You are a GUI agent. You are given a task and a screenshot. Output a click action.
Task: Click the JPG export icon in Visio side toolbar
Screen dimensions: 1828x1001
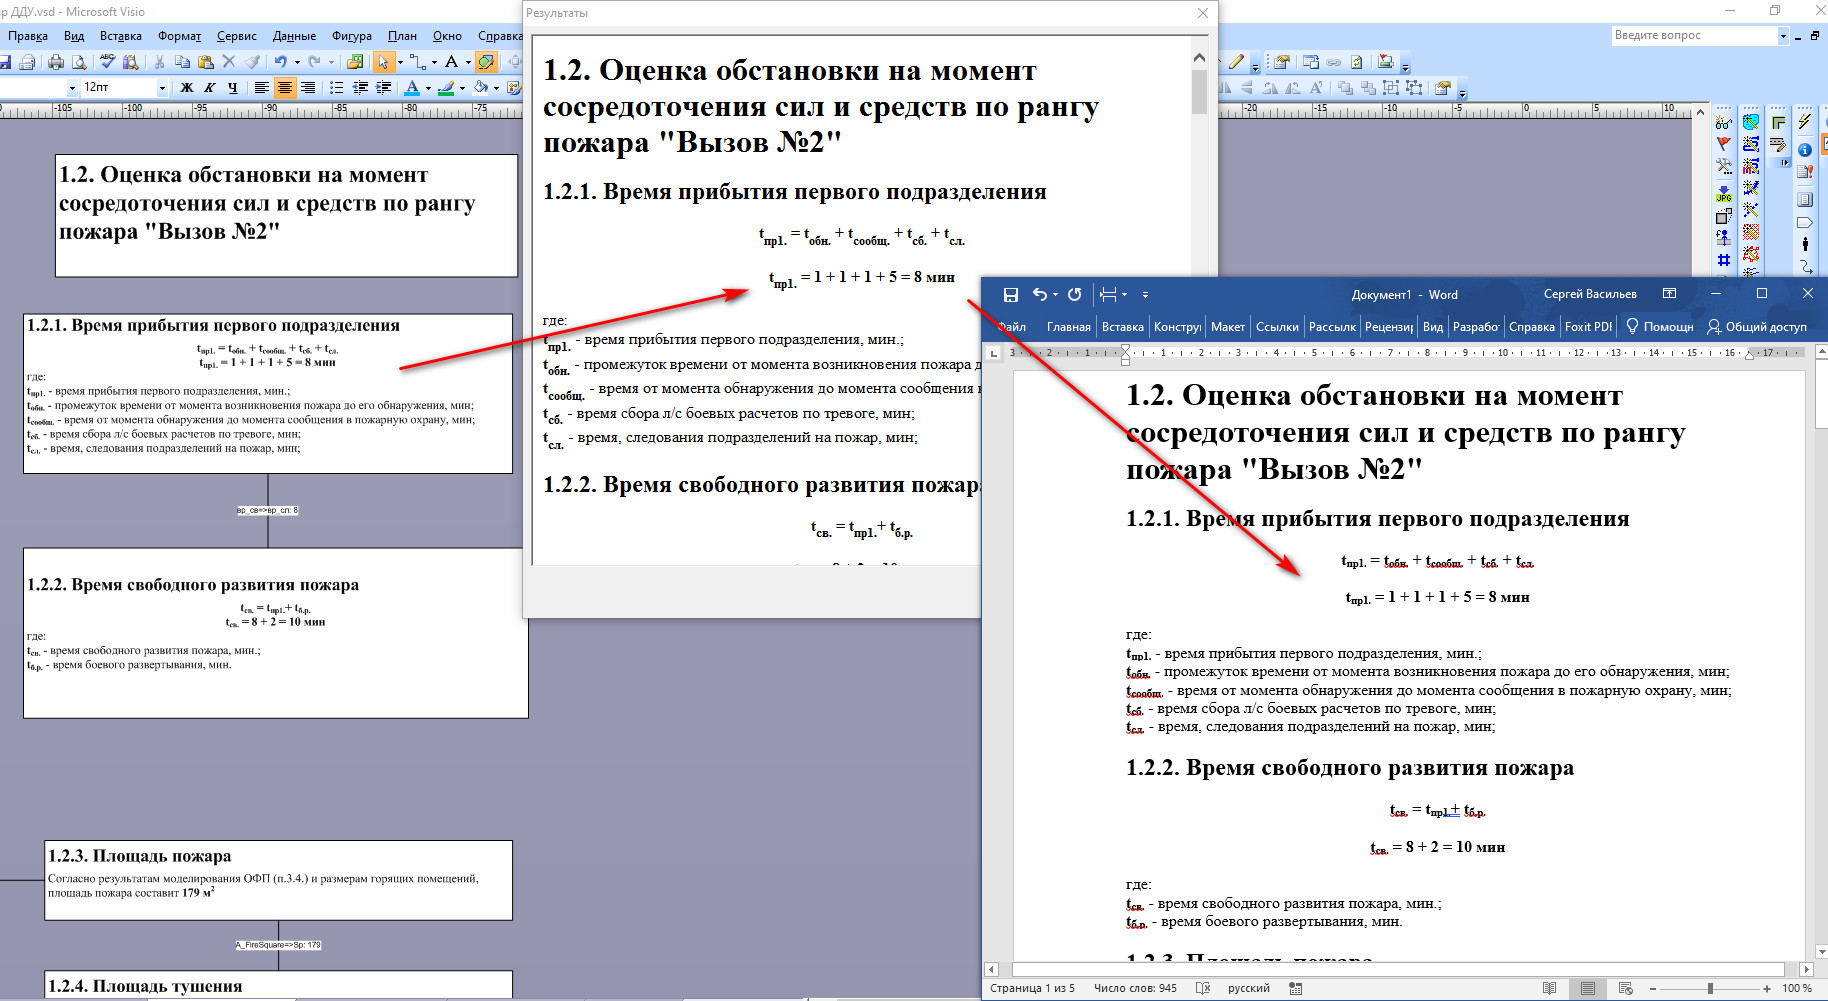[1724, 193]
